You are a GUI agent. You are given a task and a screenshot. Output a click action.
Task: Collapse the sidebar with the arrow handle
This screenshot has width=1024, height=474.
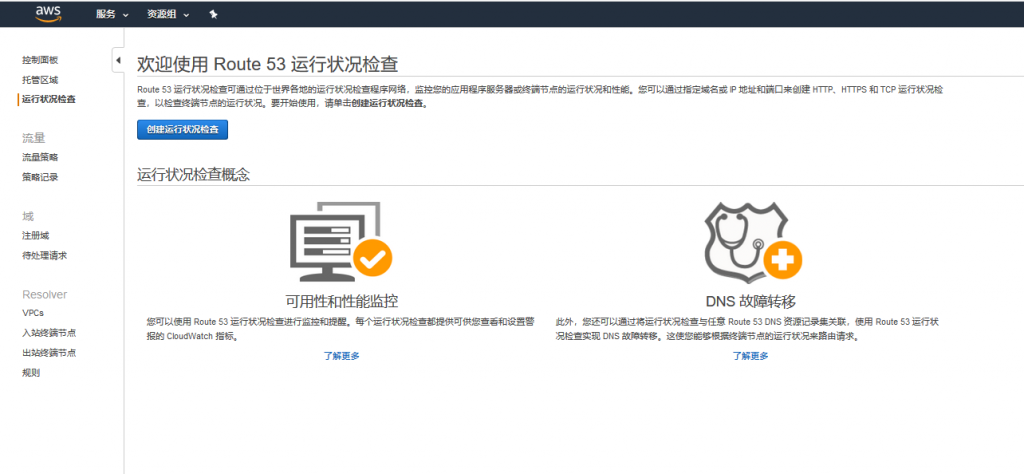tap(118, 60)
